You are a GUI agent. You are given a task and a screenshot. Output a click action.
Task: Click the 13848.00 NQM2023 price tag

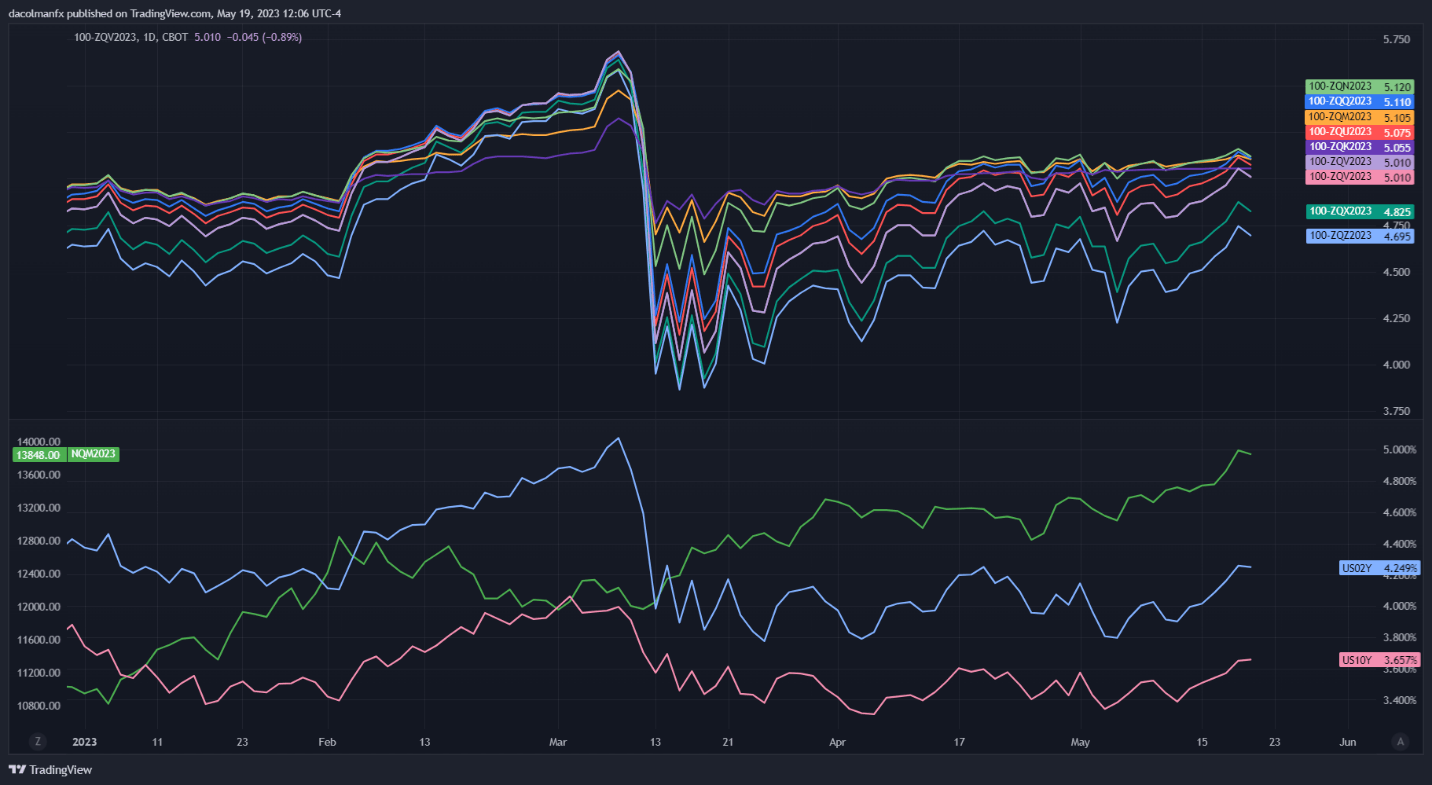click(38, 454)
